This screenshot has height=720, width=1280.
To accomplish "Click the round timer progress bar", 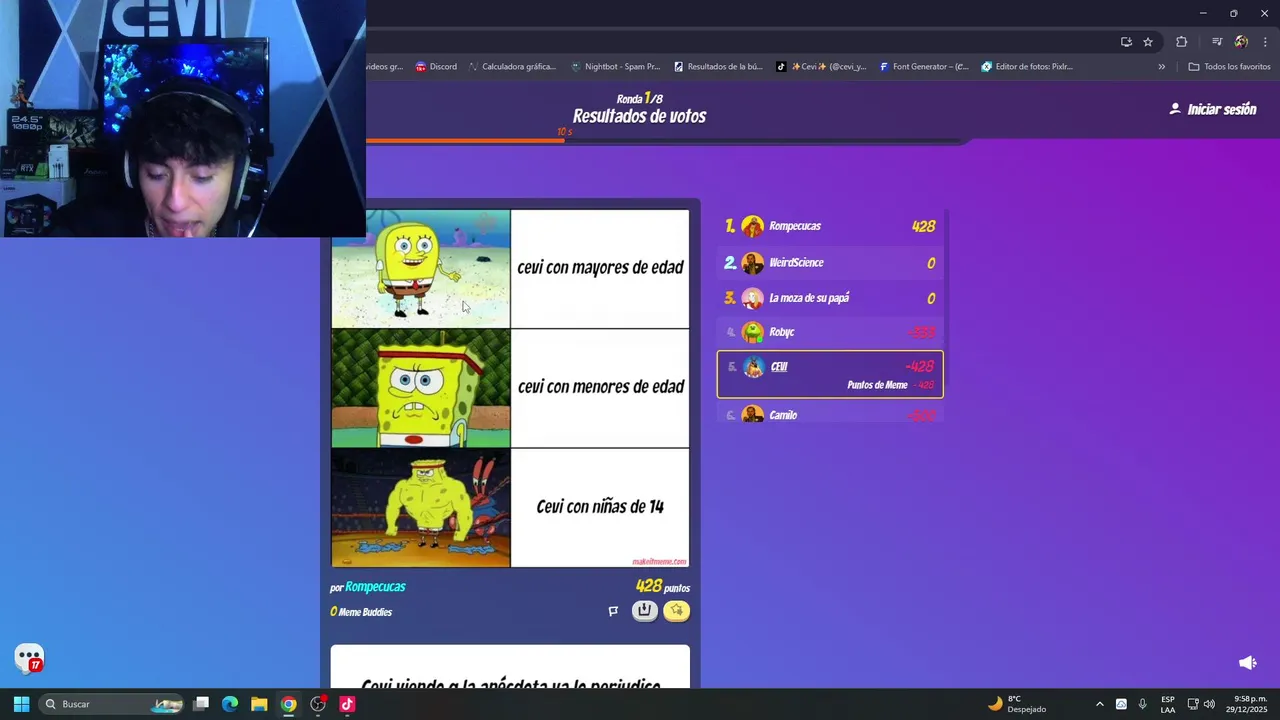I will click(666, 141).
